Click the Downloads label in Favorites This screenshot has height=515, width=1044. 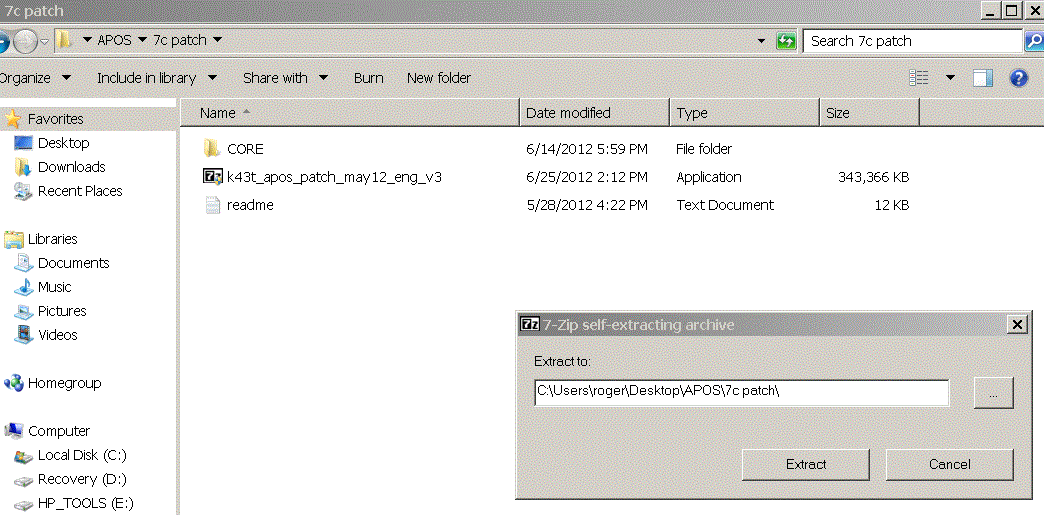point(71,167)
